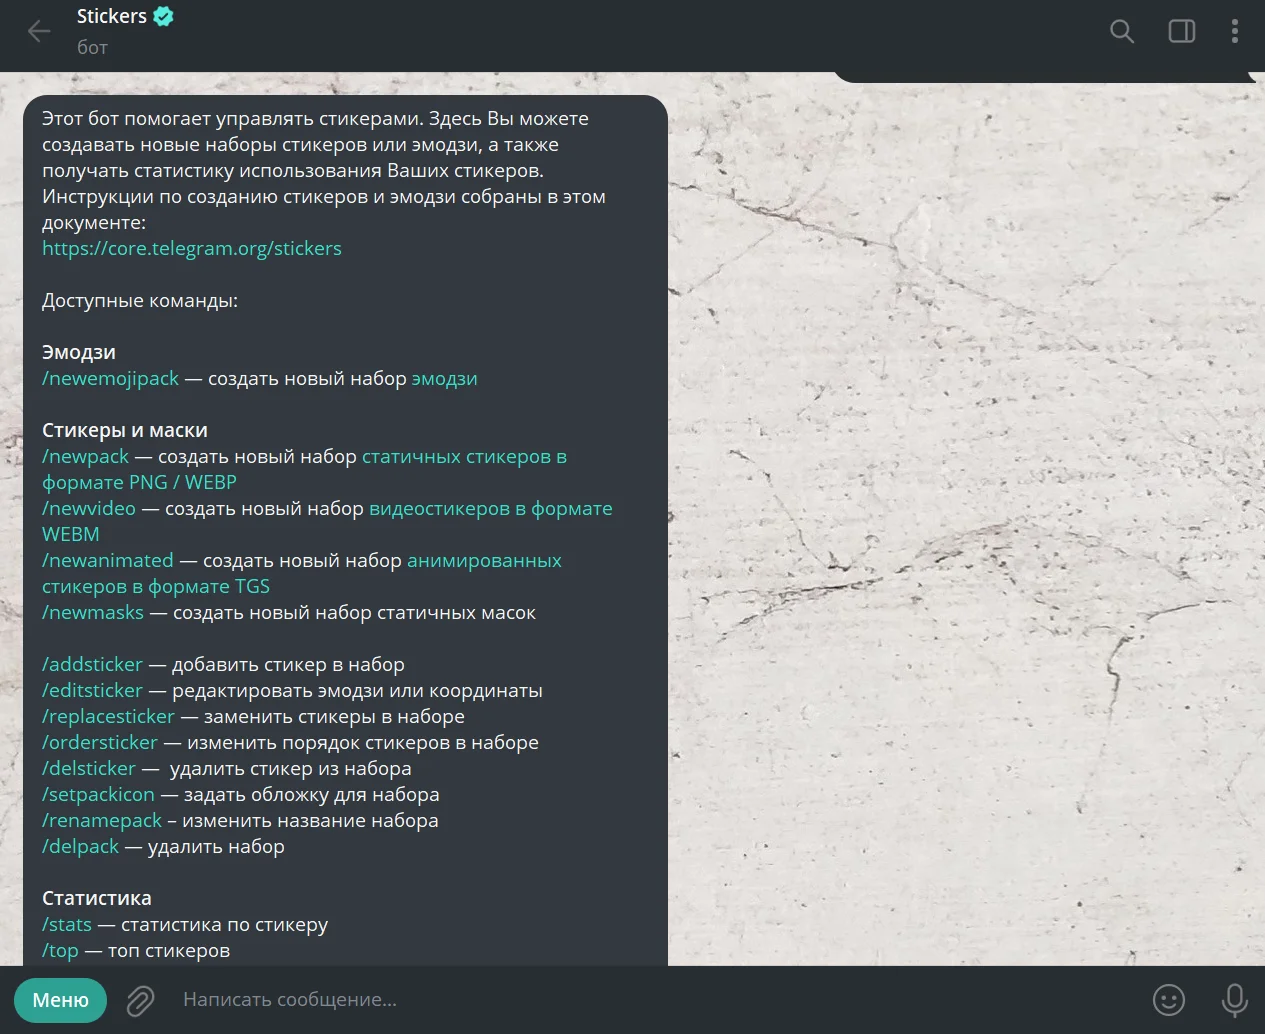Screen dimensions: 1265x1034
Task: Click the Доступные команды: text
Action: pyautogui.click(x=140, y=300)
